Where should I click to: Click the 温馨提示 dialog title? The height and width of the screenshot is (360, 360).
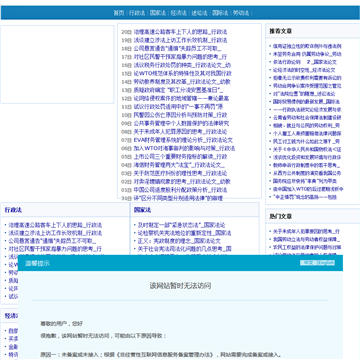(37, 263)
